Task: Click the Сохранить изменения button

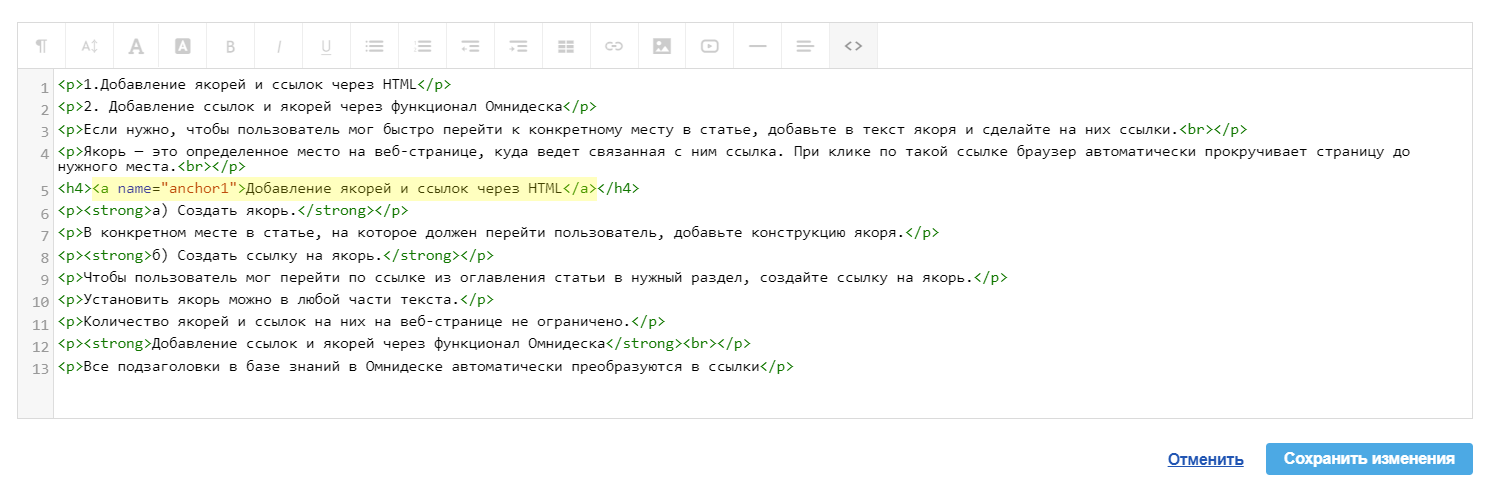Action: click(x=1369, y=459)
